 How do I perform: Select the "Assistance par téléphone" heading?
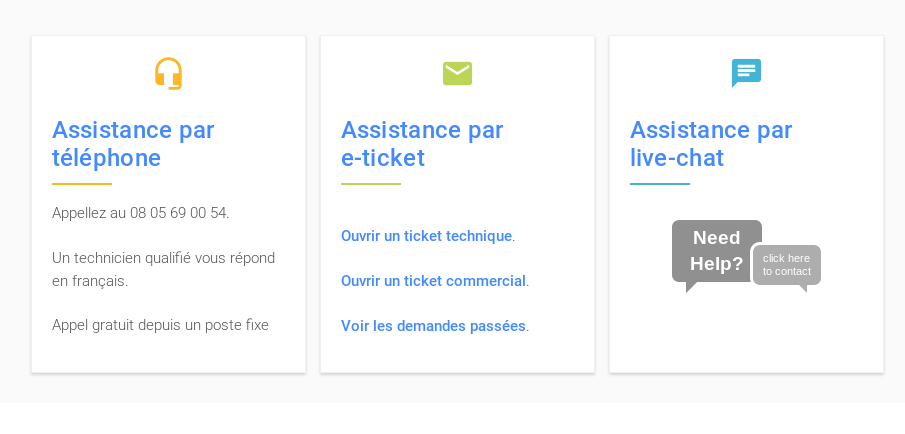coord(133,144)
